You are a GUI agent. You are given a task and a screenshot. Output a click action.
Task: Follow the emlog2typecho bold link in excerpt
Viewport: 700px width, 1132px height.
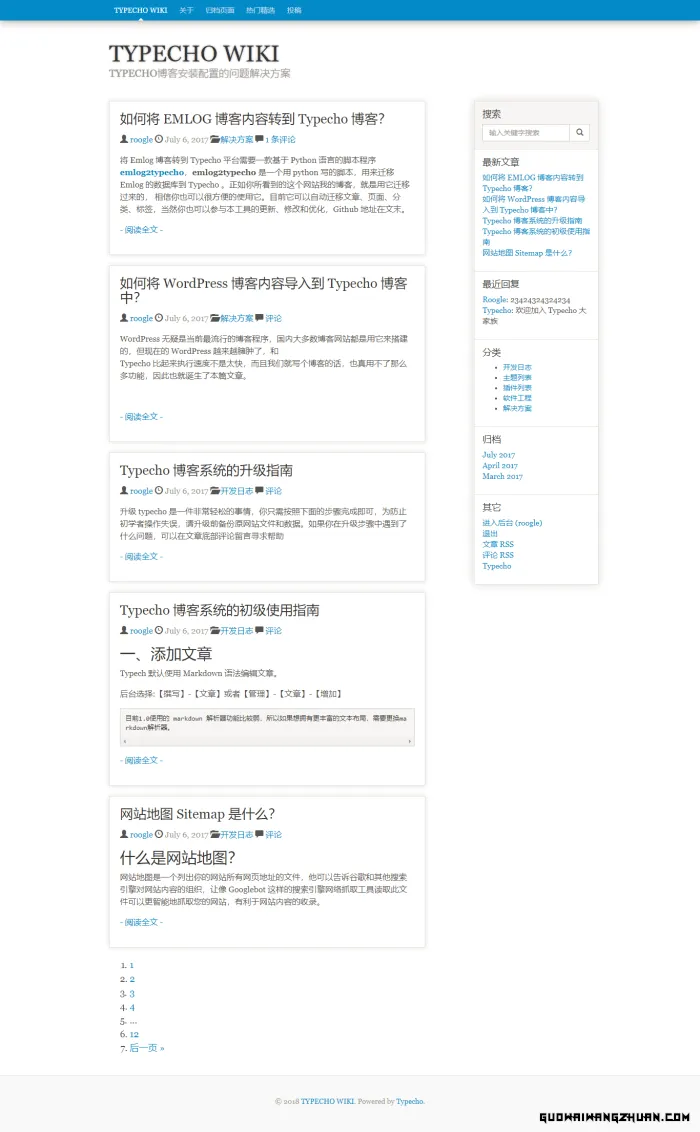pyautogui.click(x=152, y=173)
